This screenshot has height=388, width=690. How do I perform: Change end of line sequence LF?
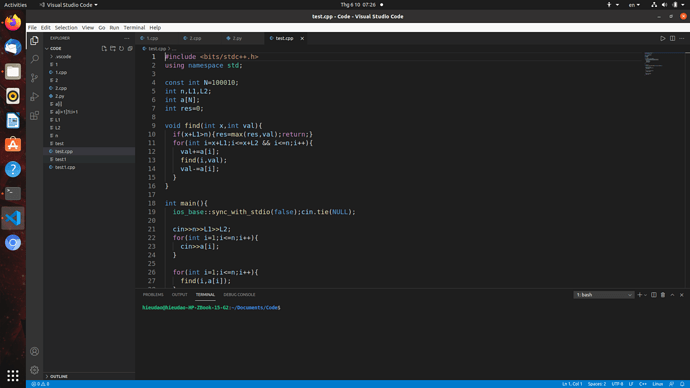(631, 384)
